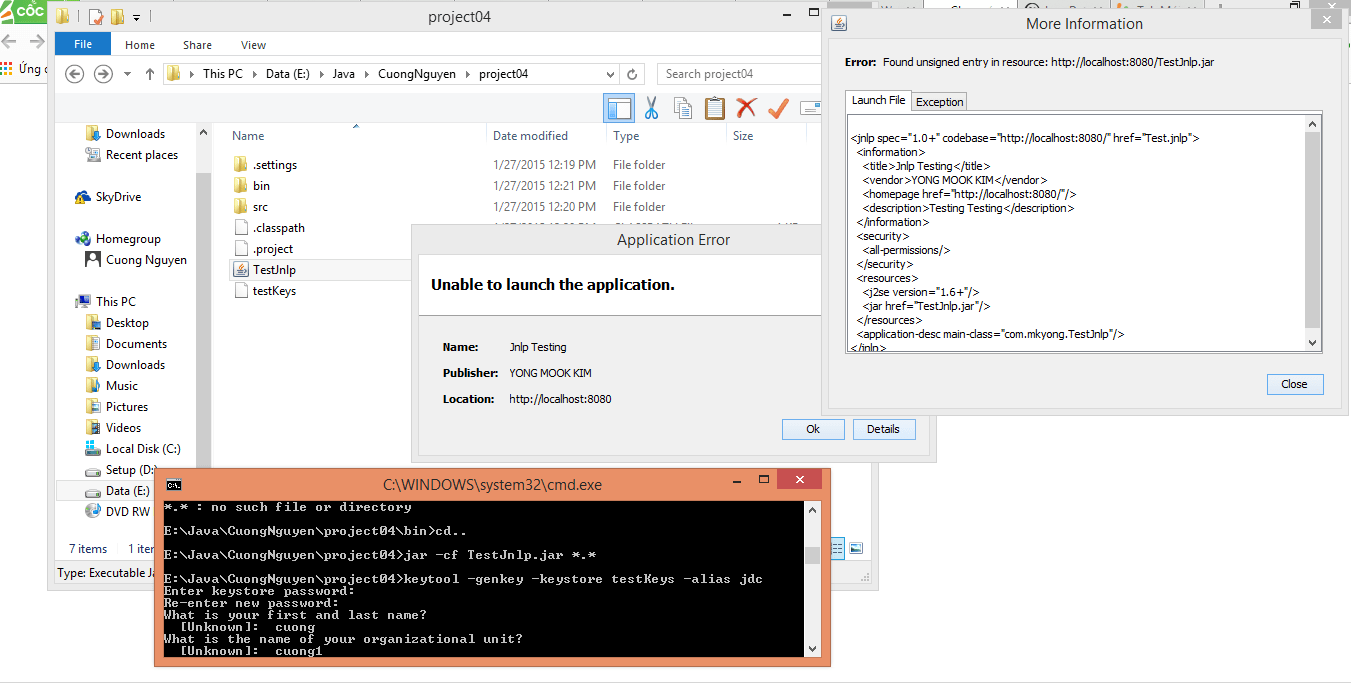The height and width of the screenshot is (683, 1351).
Task: Expand the breadcrumb arrow after Data (E:)
Action: point(321,74)
